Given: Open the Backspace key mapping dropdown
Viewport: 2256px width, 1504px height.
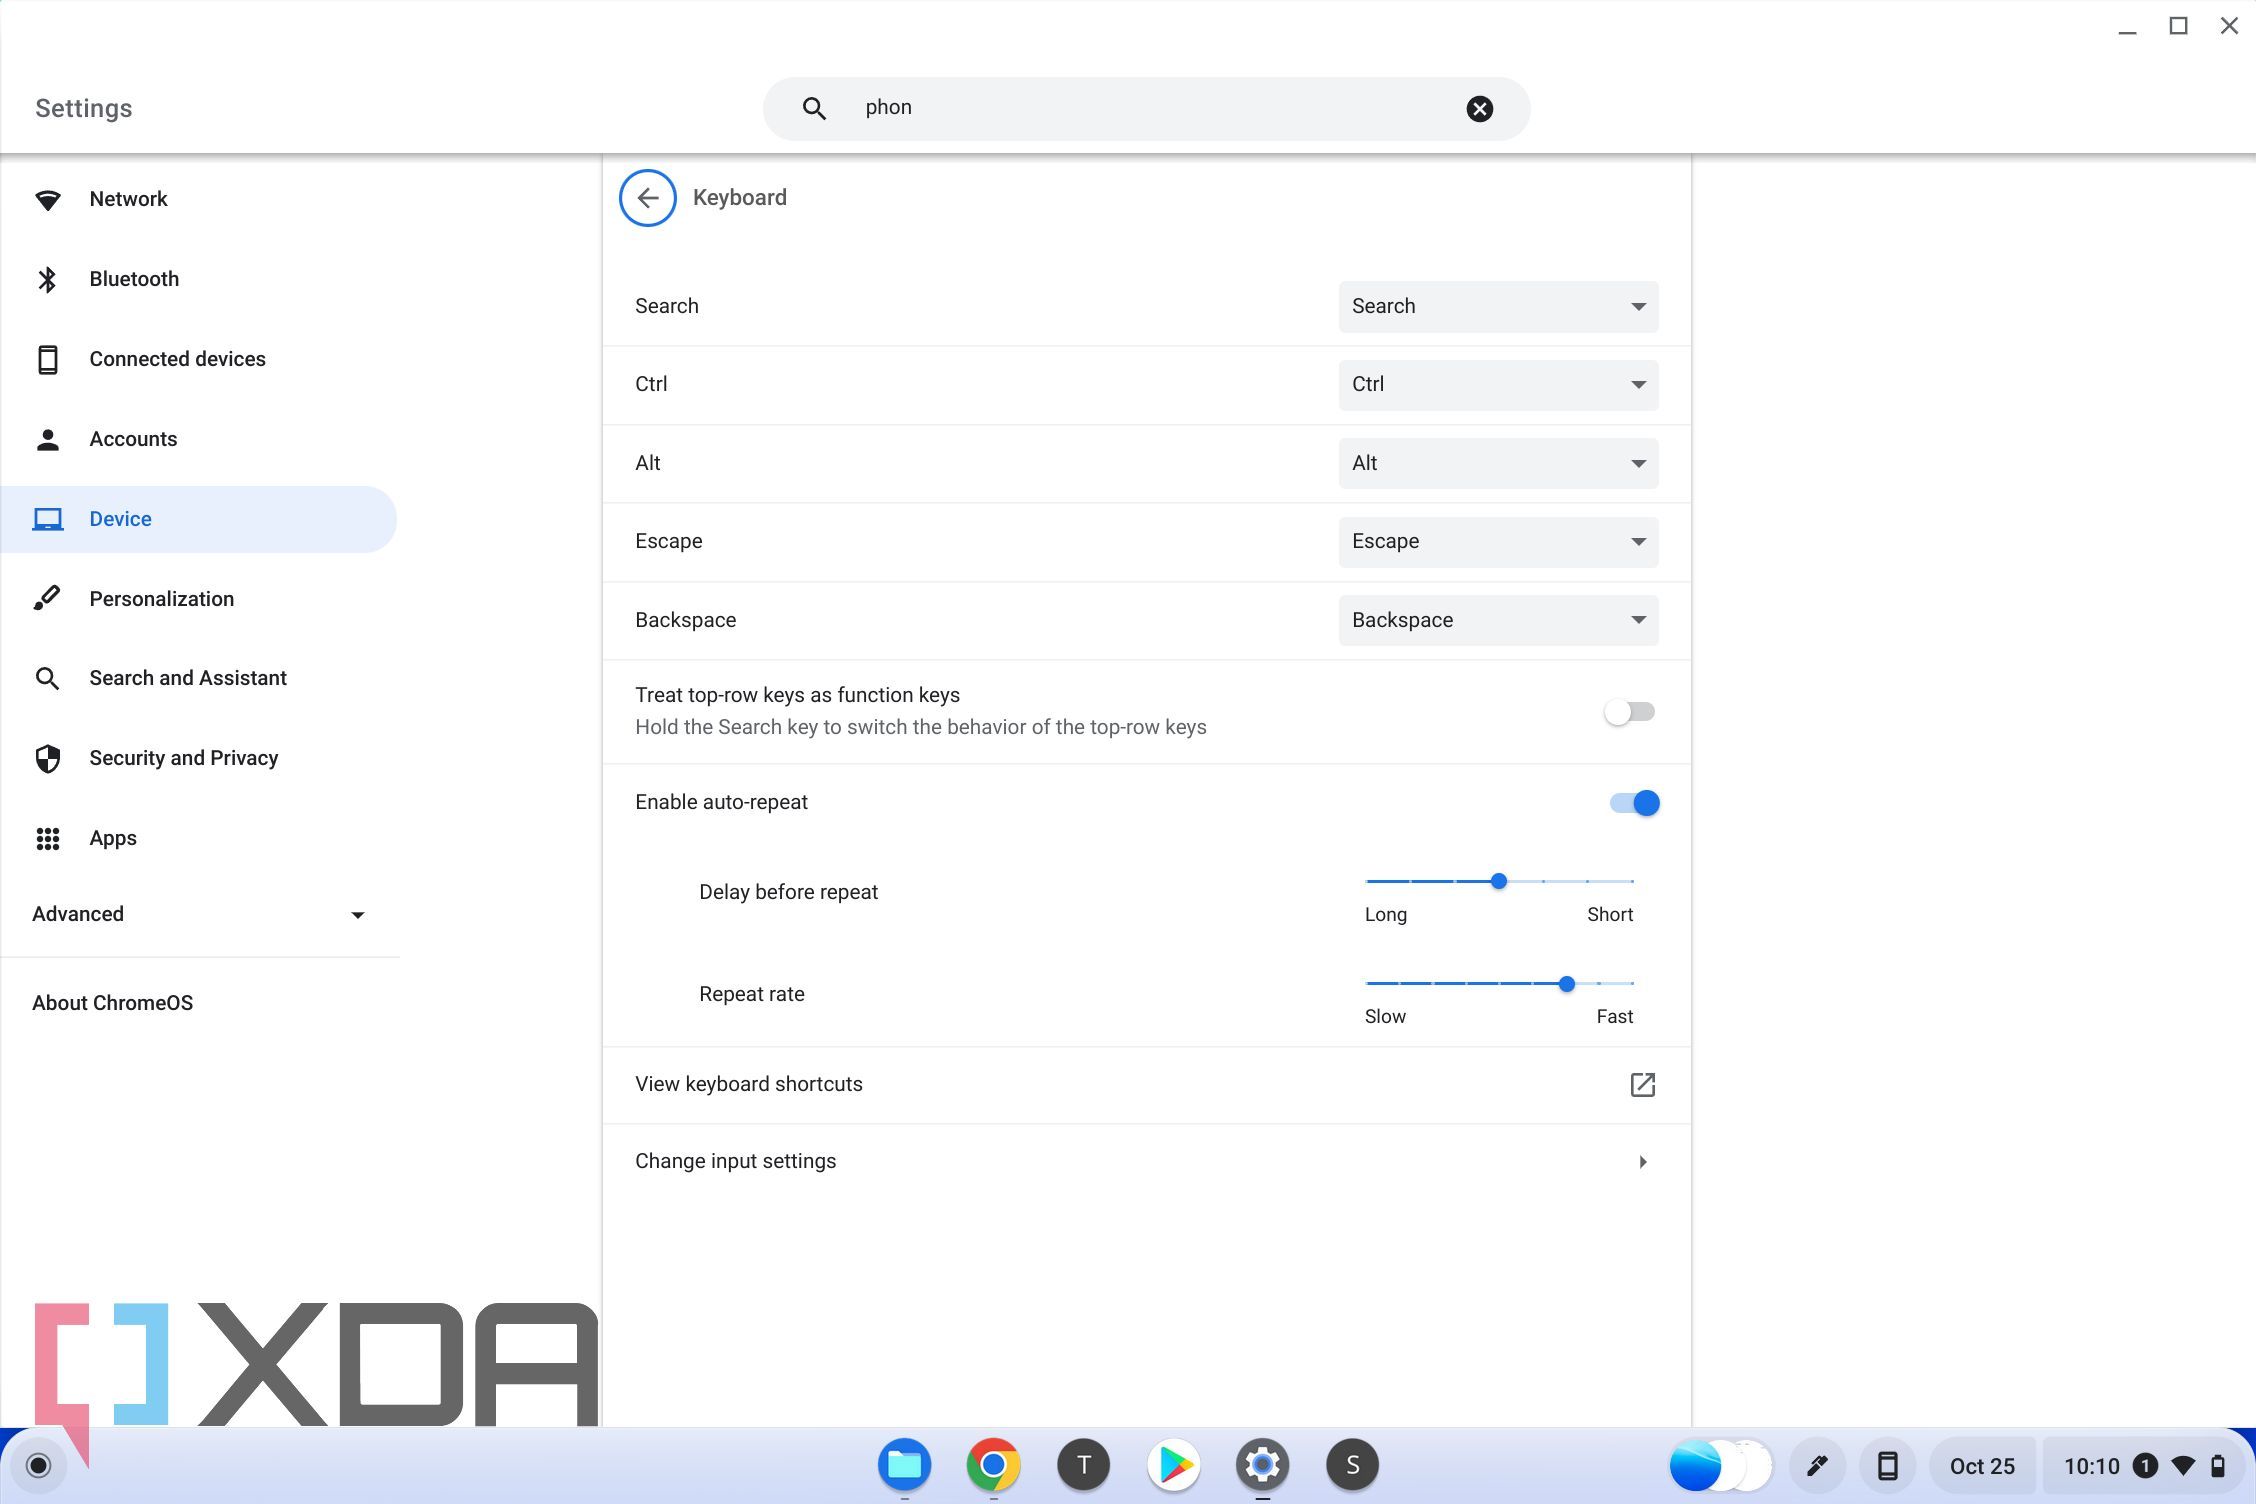Looking at the screenshot, I should (1497, 620).
